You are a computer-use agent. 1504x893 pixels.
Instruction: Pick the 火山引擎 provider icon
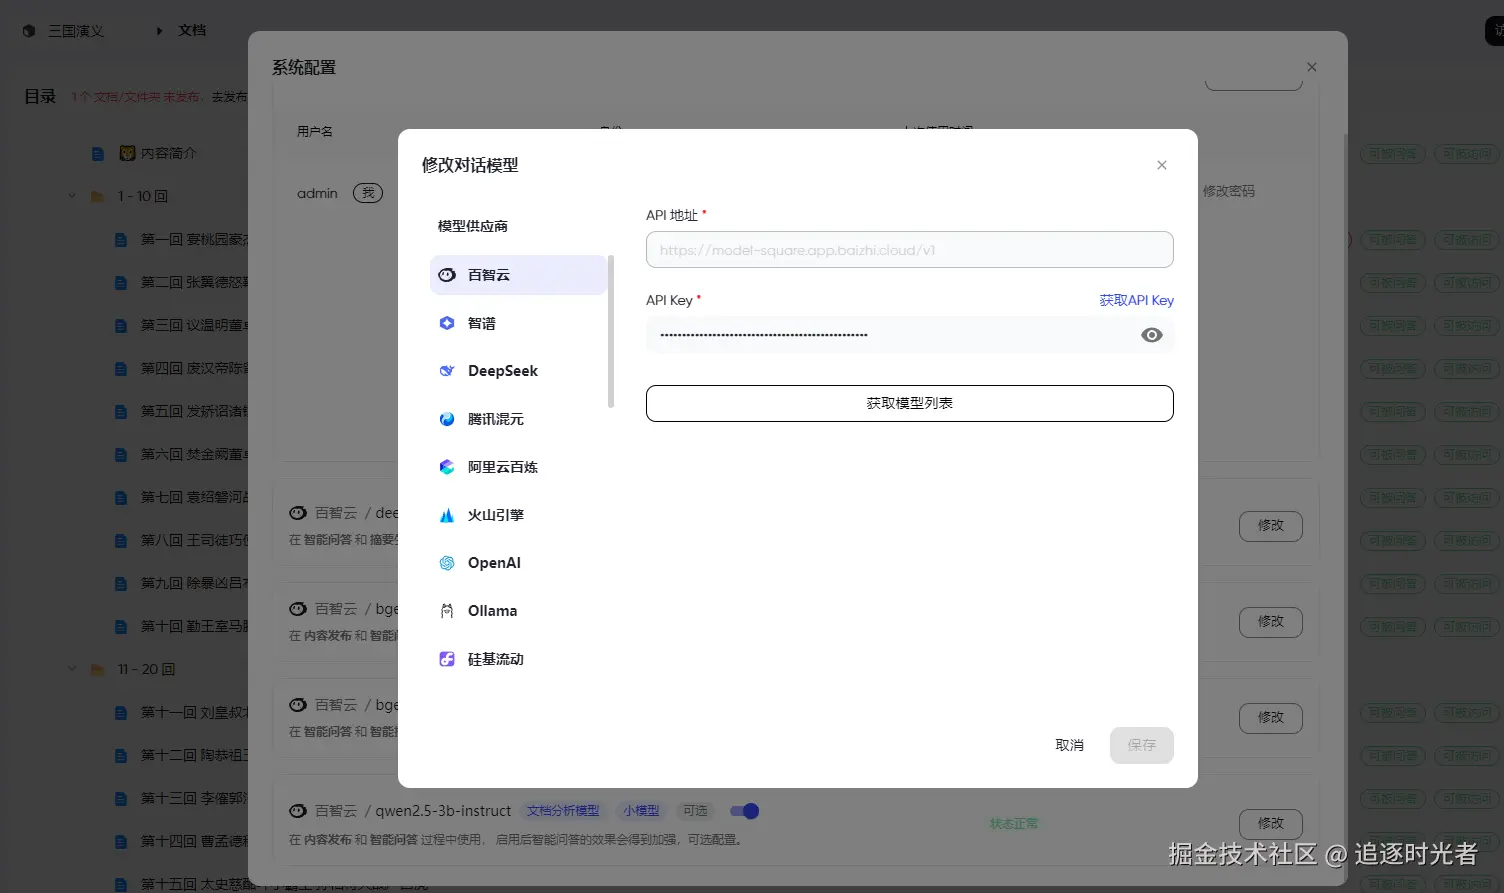[447, 515]
